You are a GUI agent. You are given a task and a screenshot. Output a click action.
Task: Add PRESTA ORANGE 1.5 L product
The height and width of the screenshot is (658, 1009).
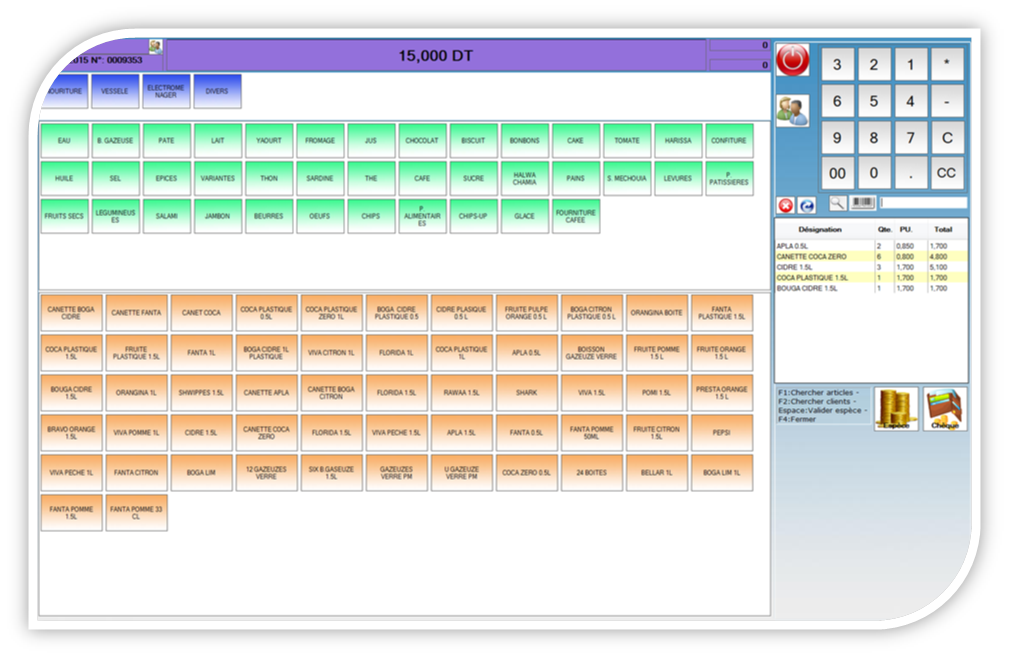click(x=721, y=393)
